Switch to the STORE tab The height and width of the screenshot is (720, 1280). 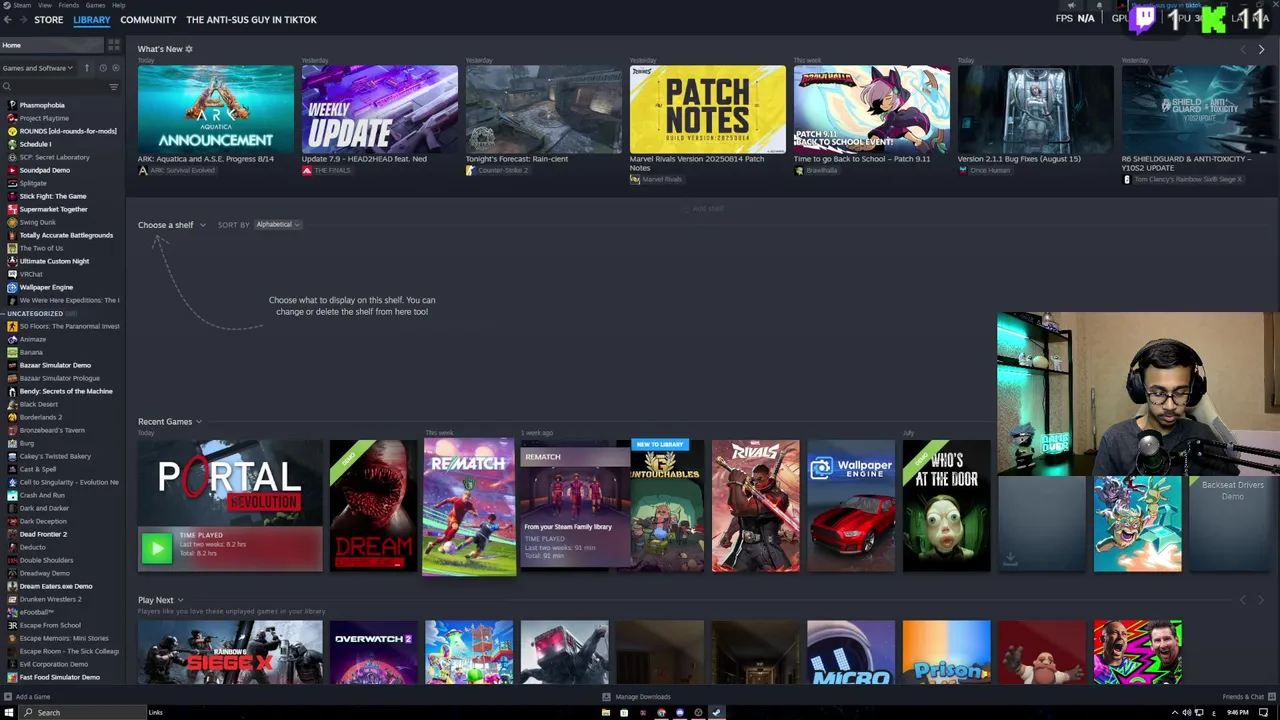[48, 19]
